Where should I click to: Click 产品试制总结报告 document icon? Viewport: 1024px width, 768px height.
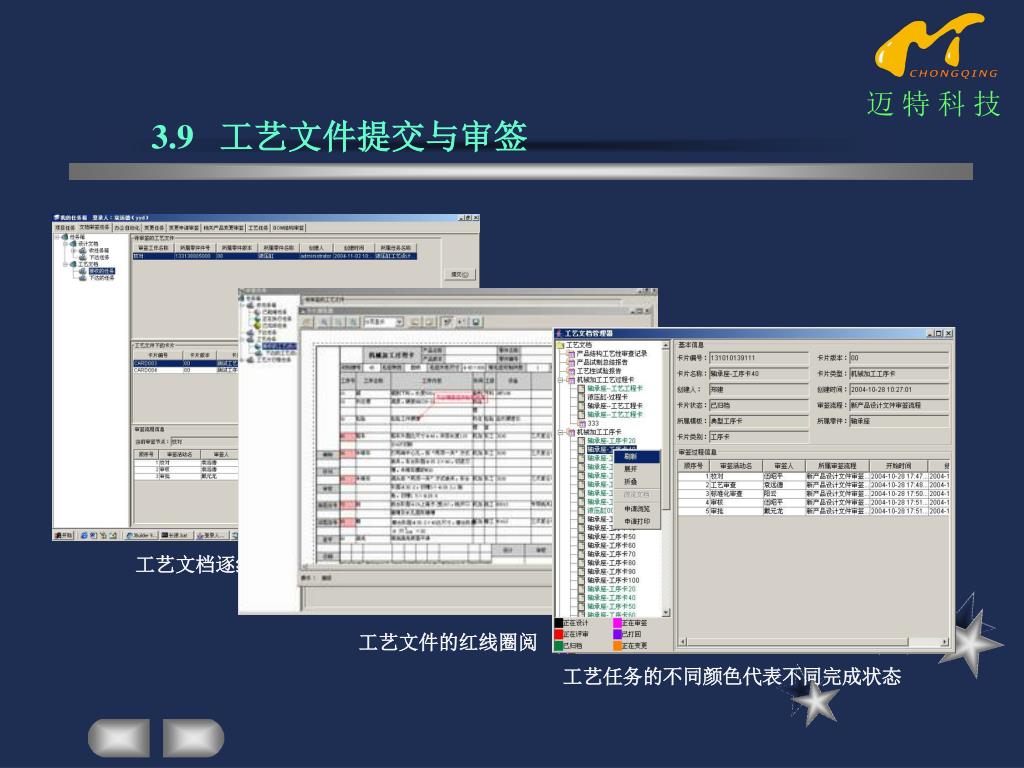571,362
